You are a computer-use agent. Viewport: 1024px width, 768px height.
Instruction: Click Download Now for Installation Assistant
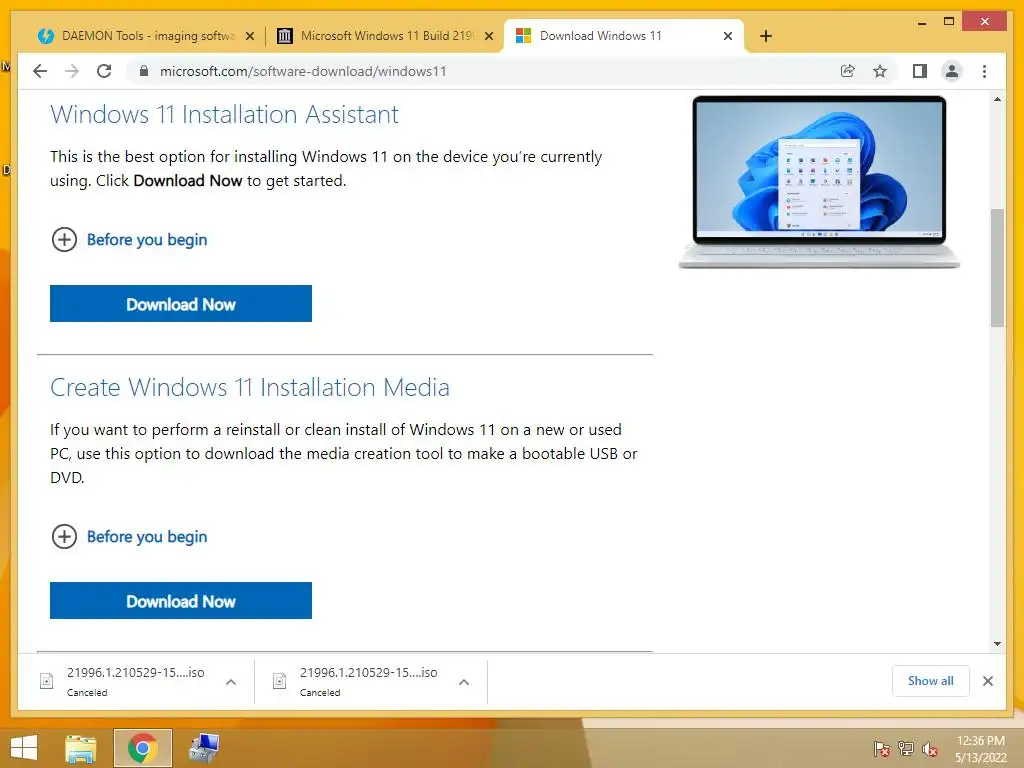[181, 304]
